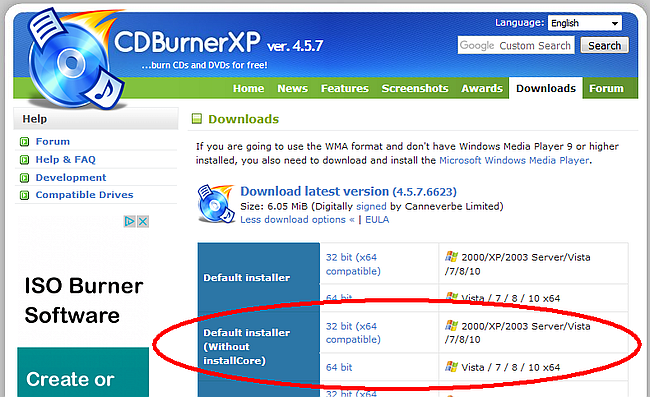Click Windows flag icon in first 2000/XP row
Screen dimensions: 650x397
(x=451, y=257)
